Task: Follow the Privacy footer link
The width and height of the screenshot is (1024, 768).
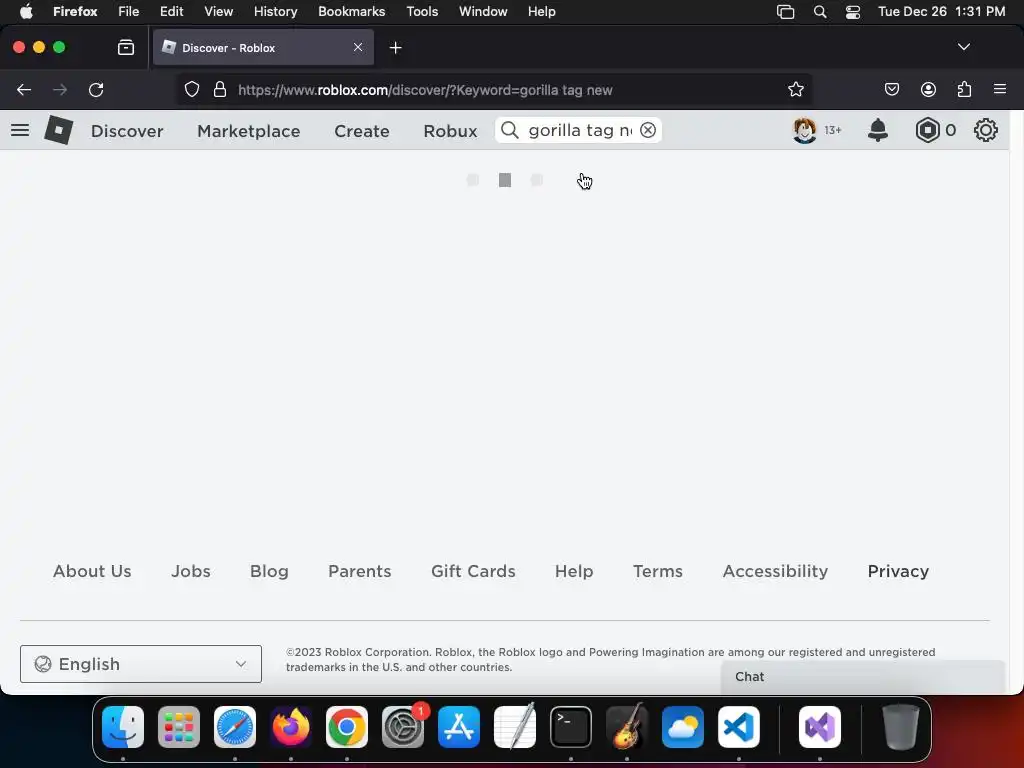Action: click(898, 571)
